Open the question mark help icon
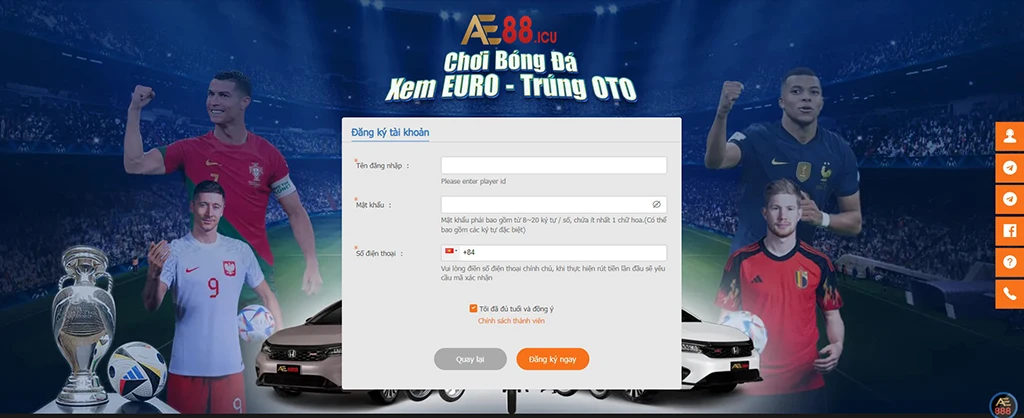 (x=1010, y=263)
